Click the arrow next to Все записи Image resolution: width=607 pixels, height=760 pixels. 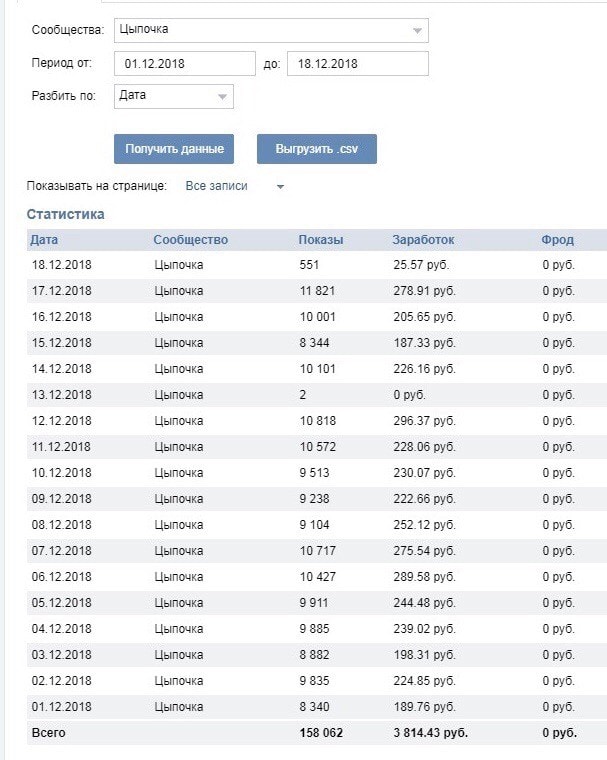[280, 187]
